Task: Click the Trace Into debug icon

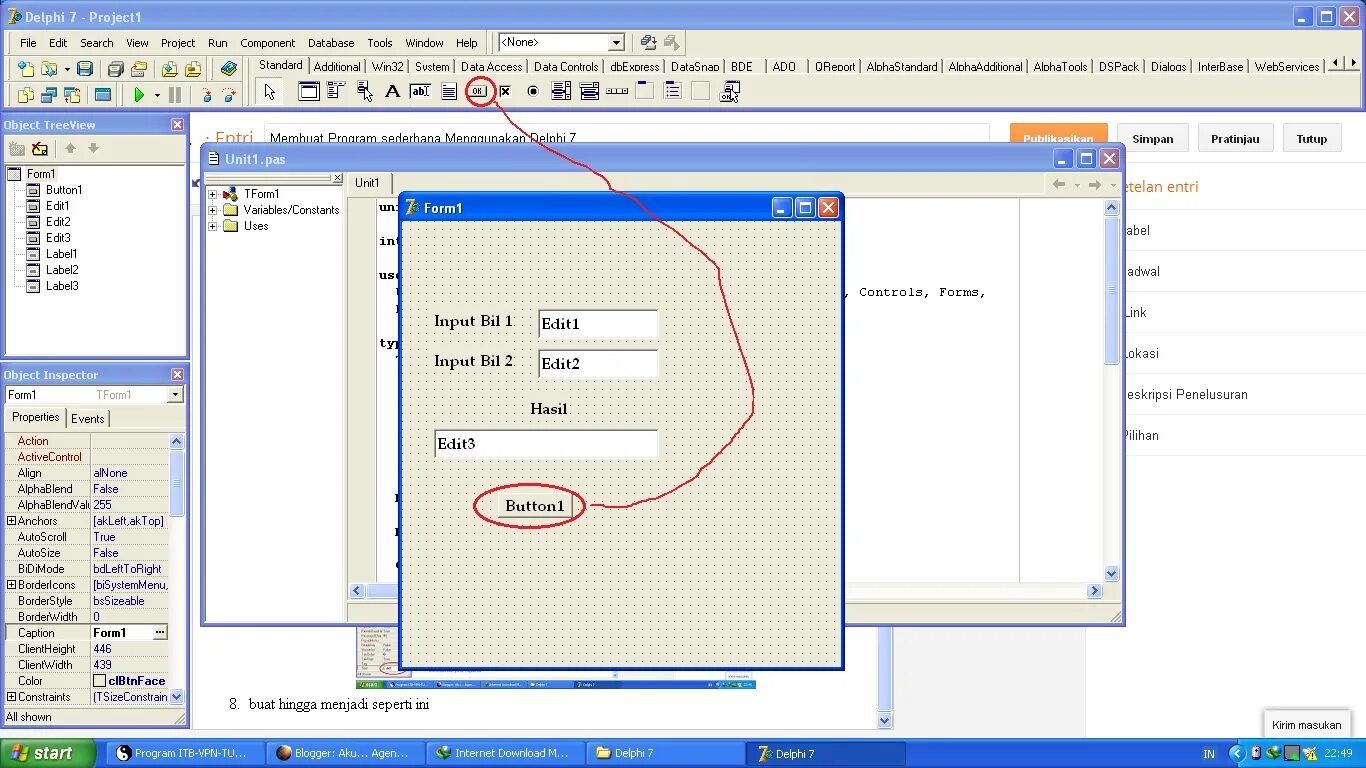Action: click(x=207, y=95)
